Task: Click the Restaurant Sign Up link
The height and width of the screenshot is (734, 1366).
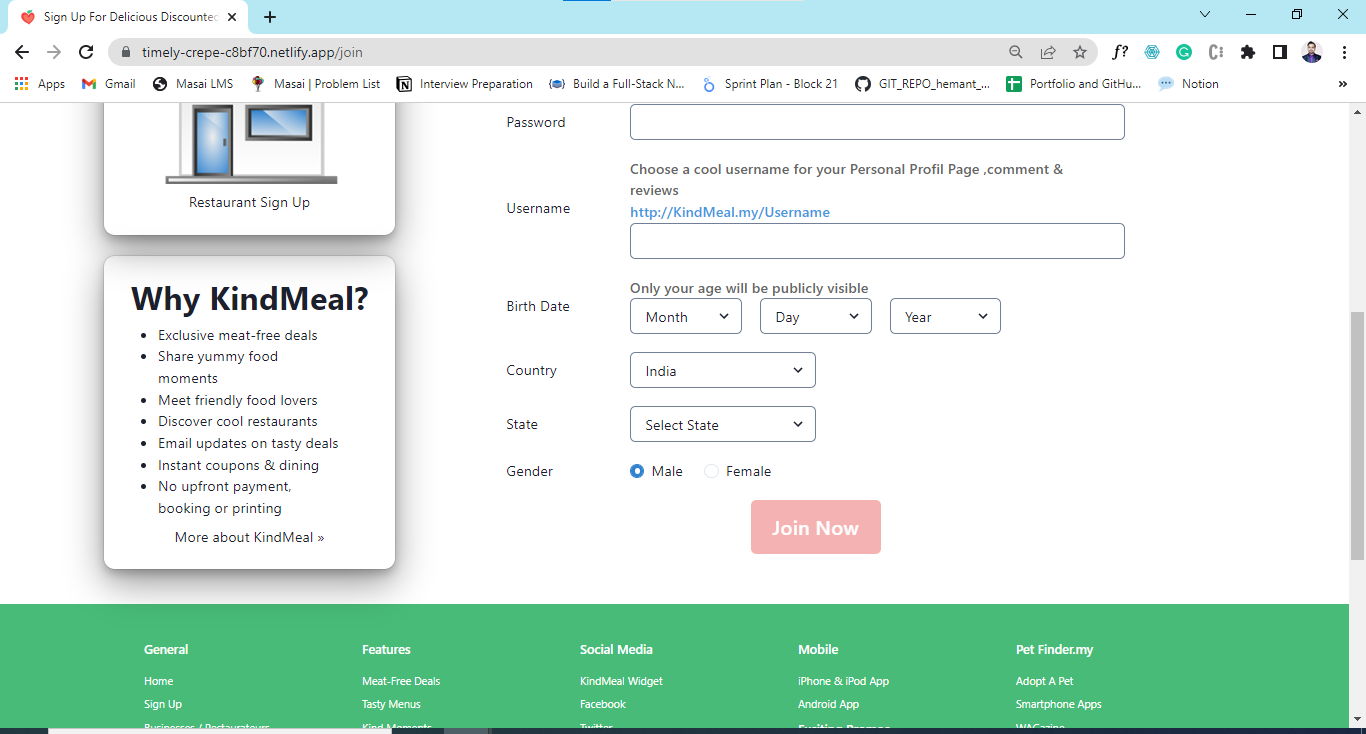Action: point(249,202)
